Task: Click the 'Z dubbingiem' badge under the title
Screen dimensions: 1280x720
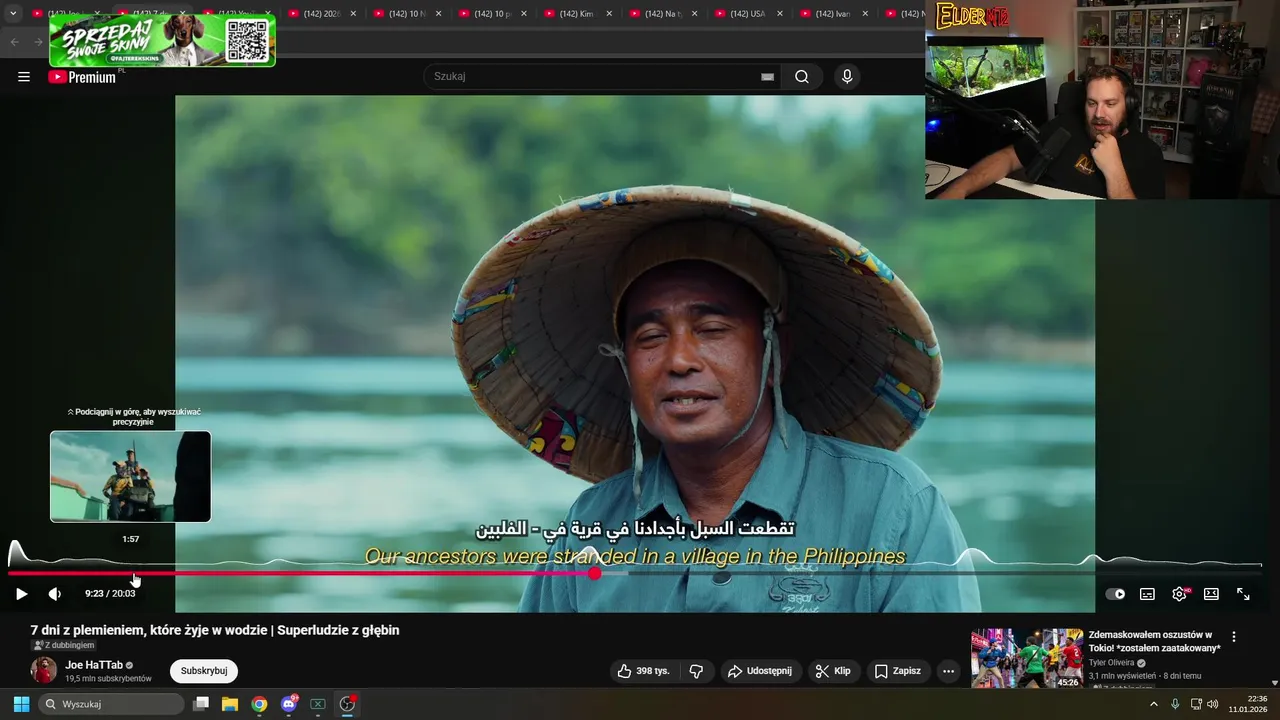Action: [x=63, y=645]
